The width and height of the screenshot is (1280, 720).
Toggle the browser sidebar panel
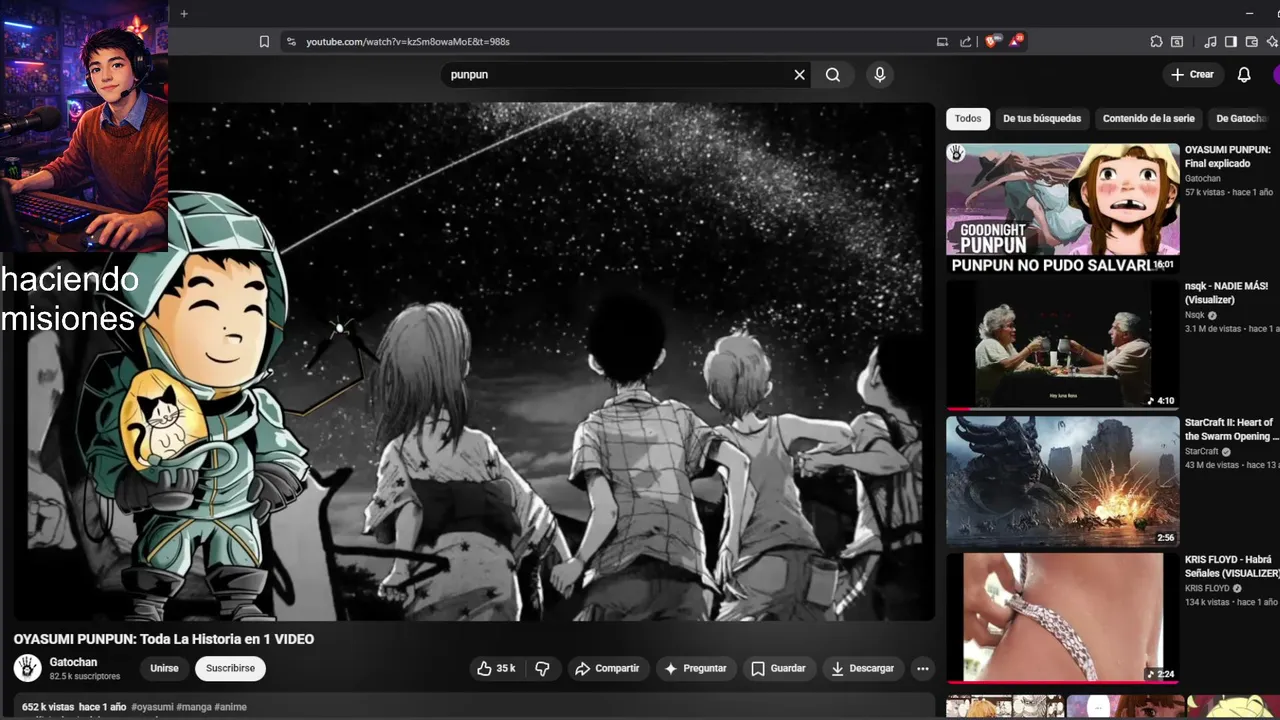[x=1231, y=42]
